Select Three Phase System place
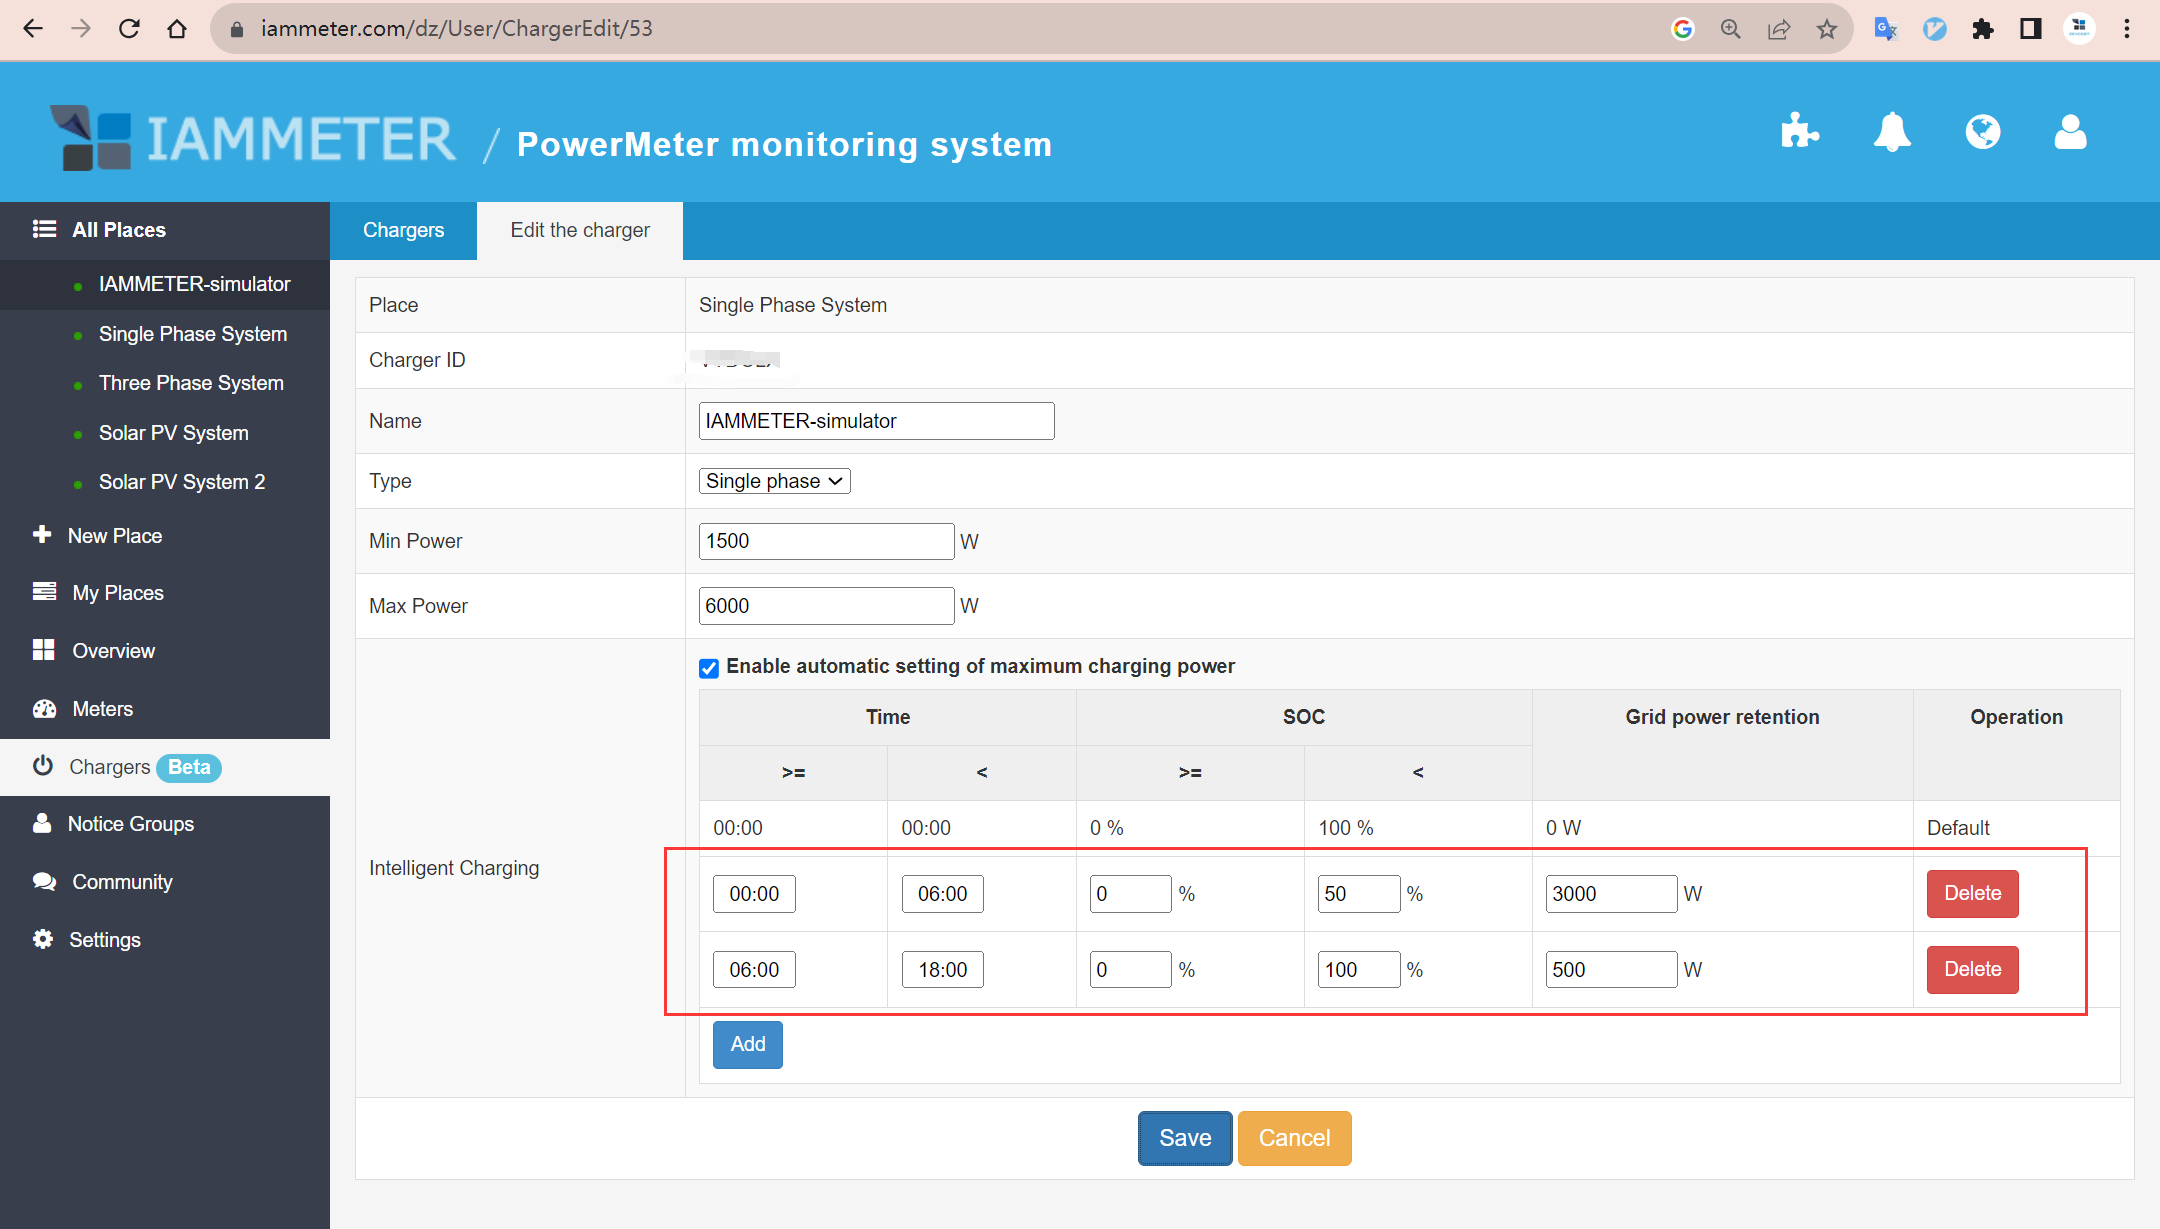This screenshot has height=1229, width=2160. click(x=191, y=383)
